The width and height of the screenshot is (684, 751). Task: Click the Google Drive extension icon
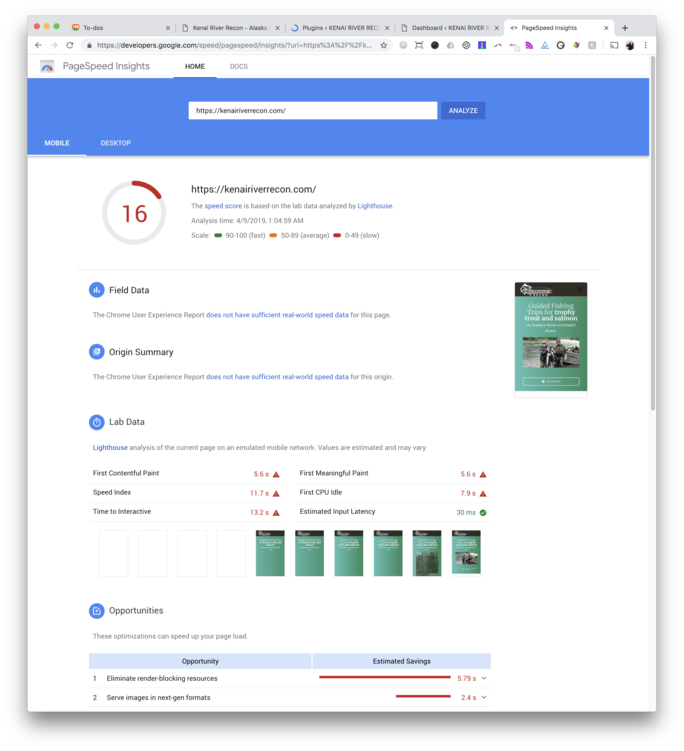point(450,45)
